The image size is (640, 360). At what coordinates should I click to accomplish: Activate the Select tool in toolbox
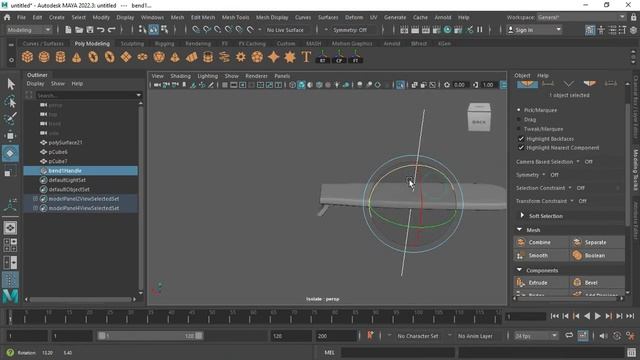11,84
